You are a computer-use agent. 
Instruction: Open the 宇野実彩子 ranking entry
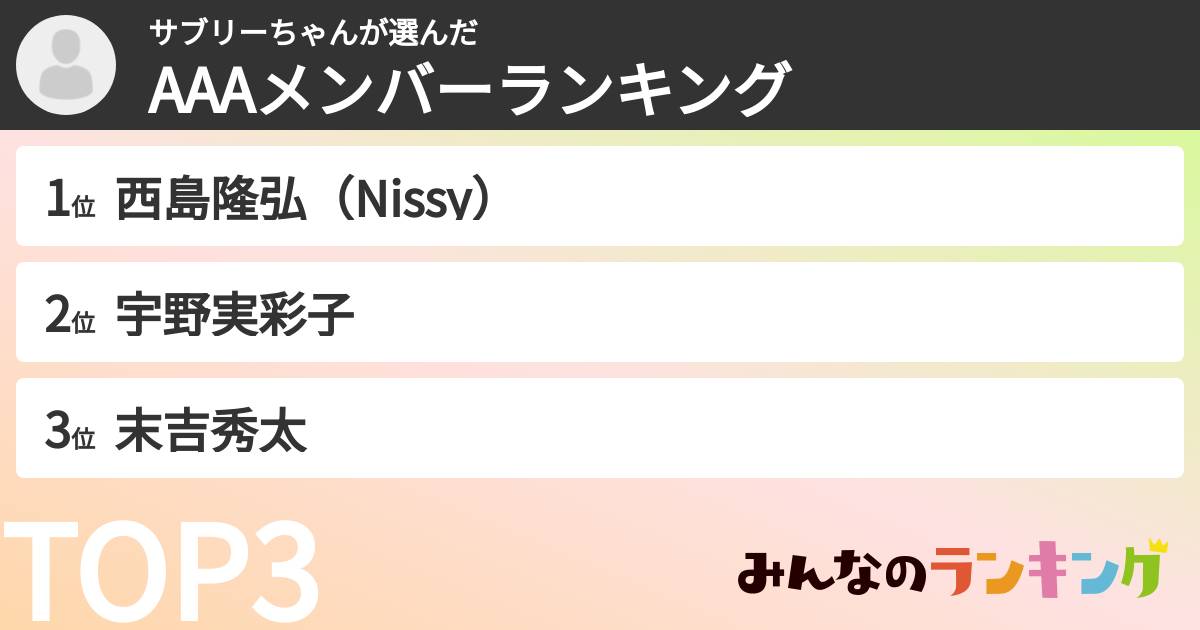pos(235,316)
